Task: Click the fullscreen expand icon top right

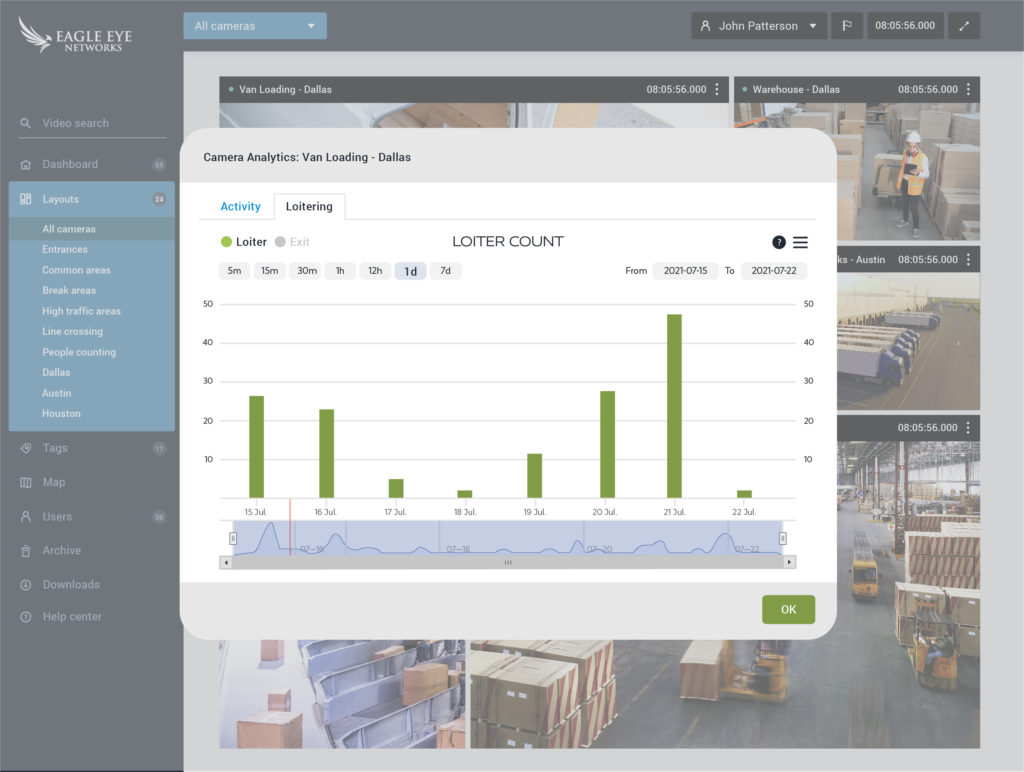Action: [963, 25]
